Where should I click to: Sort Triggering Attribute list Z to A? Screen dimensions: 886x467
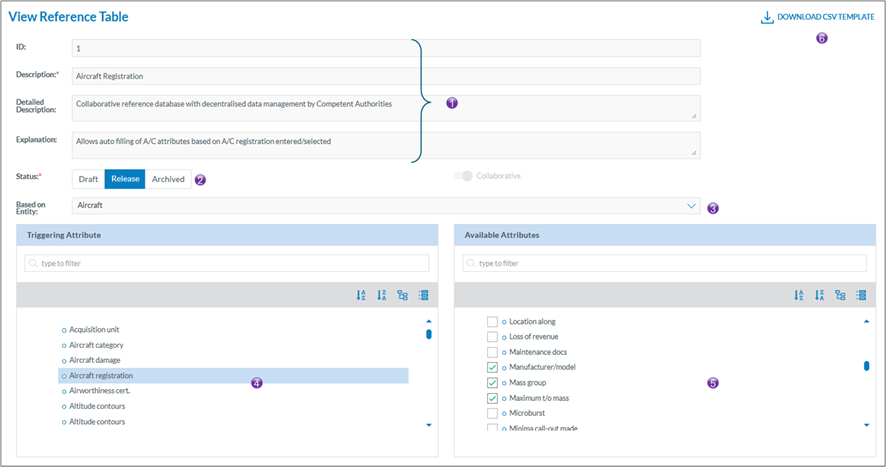point(382,295)
